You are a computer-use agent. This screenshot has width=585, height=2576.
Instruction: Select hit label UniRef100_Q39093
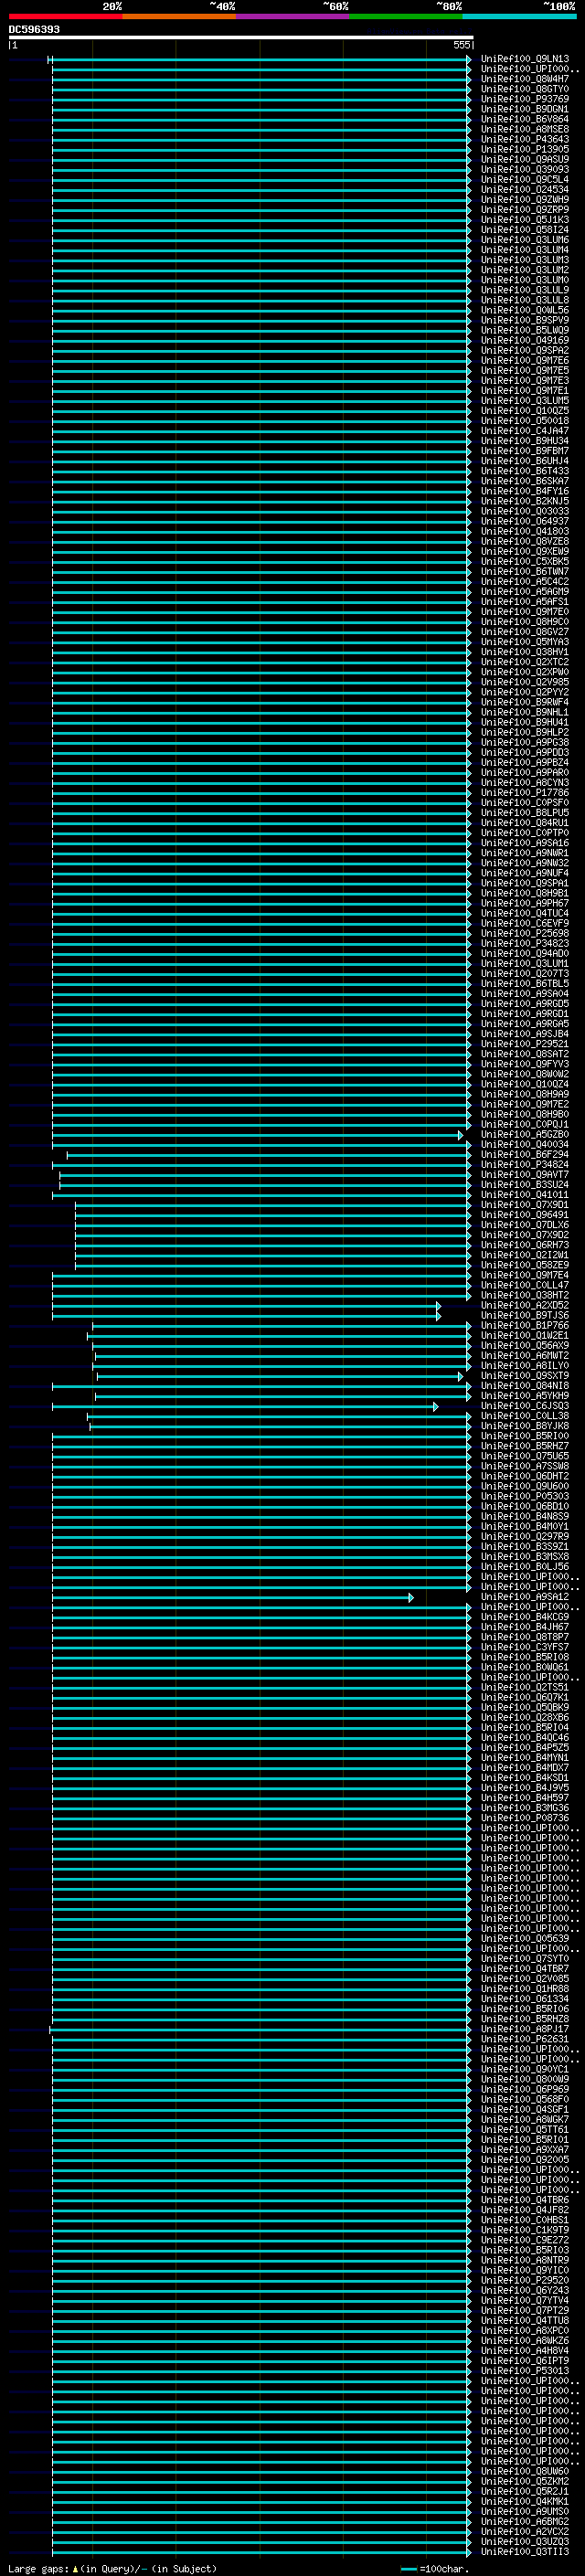524,169
